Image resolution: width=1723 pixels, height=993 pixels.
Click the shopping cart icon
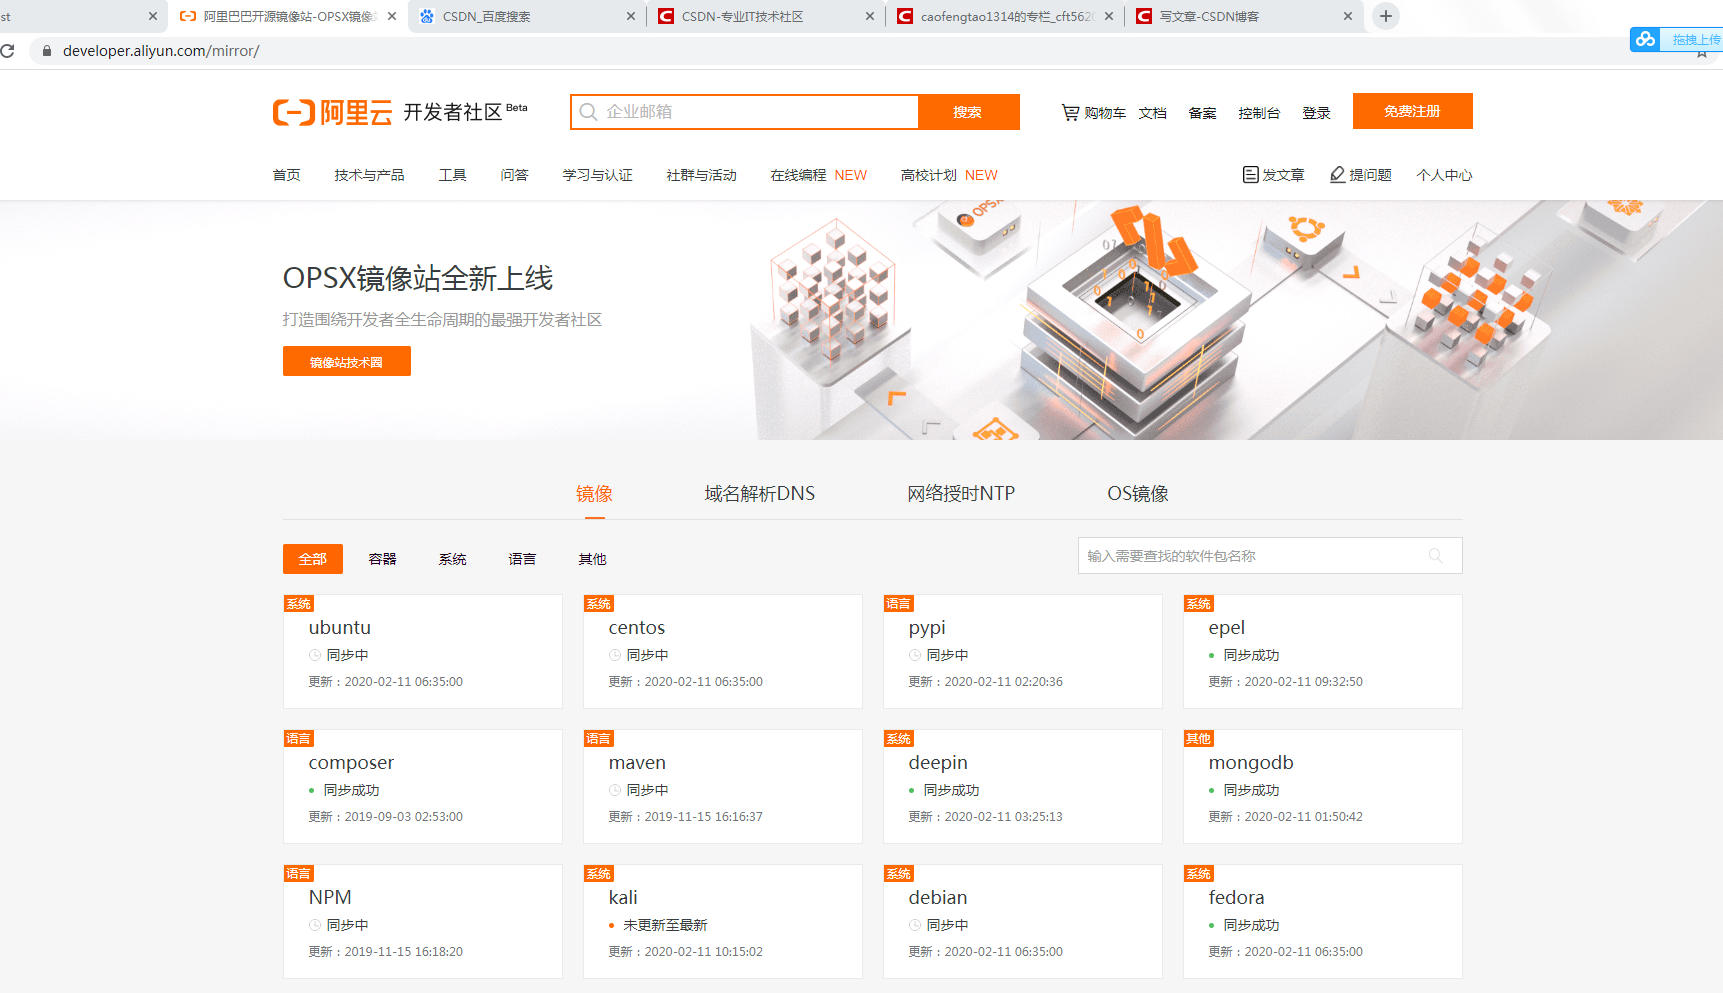click(x=1070, y=113)
